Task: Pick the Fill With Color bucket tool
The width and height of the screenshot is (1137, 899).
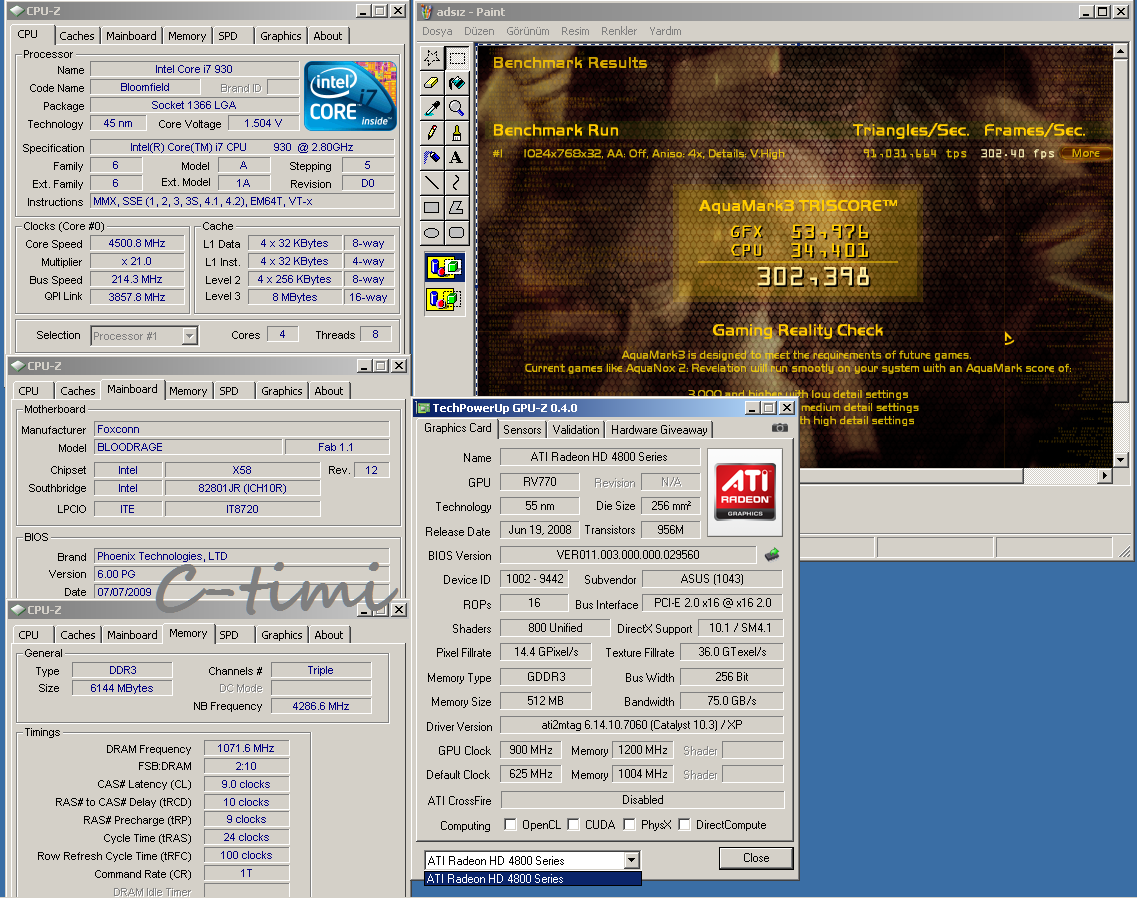Action: click(457, 83)
